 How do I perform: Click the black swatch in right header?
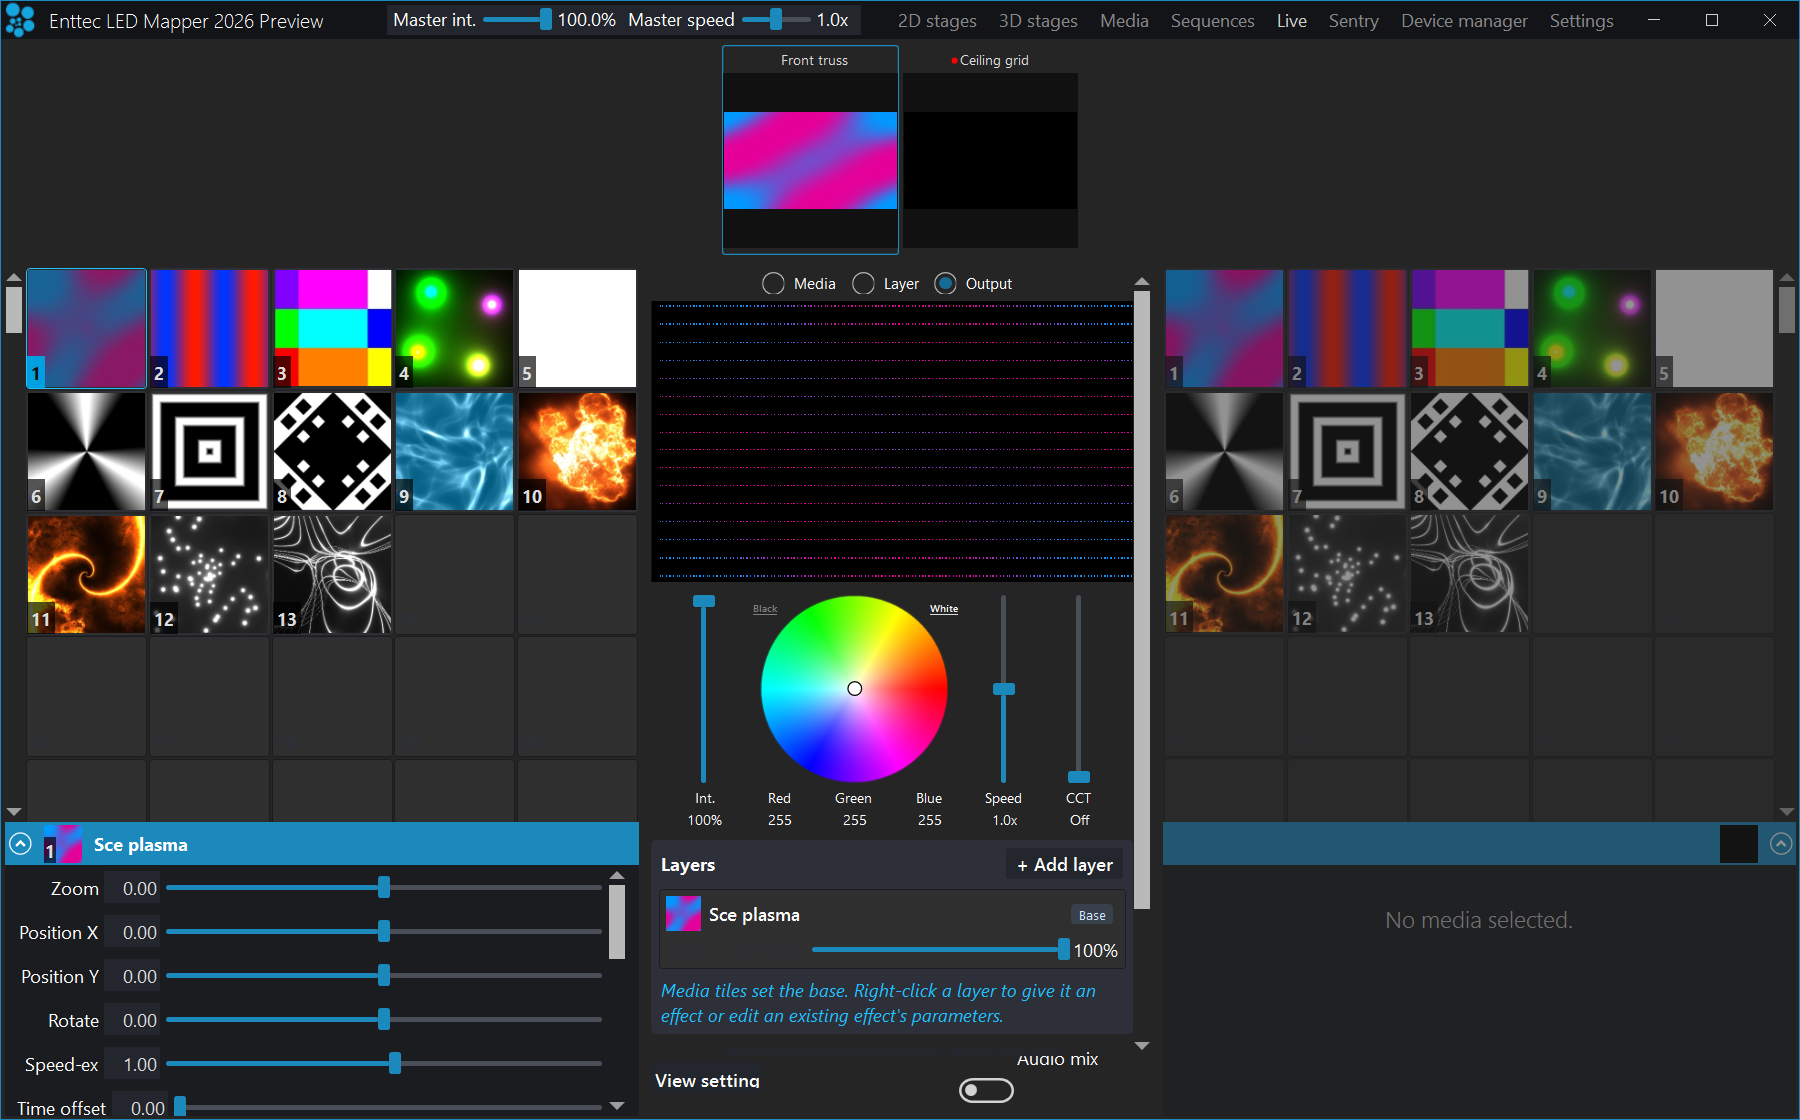[x=1739, y=844]
